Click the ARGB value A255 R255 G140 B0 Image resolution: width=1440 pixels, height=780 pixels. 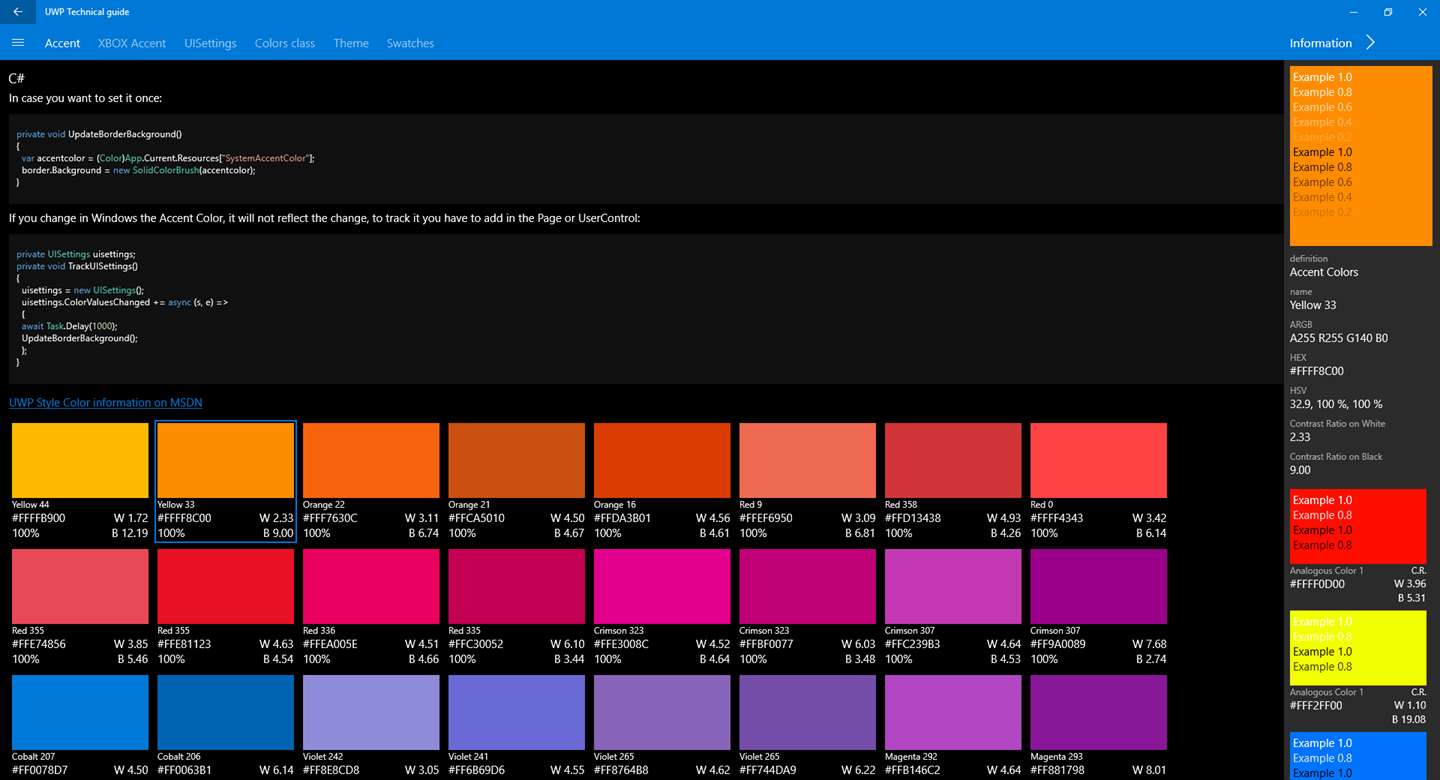(1339, 338)
